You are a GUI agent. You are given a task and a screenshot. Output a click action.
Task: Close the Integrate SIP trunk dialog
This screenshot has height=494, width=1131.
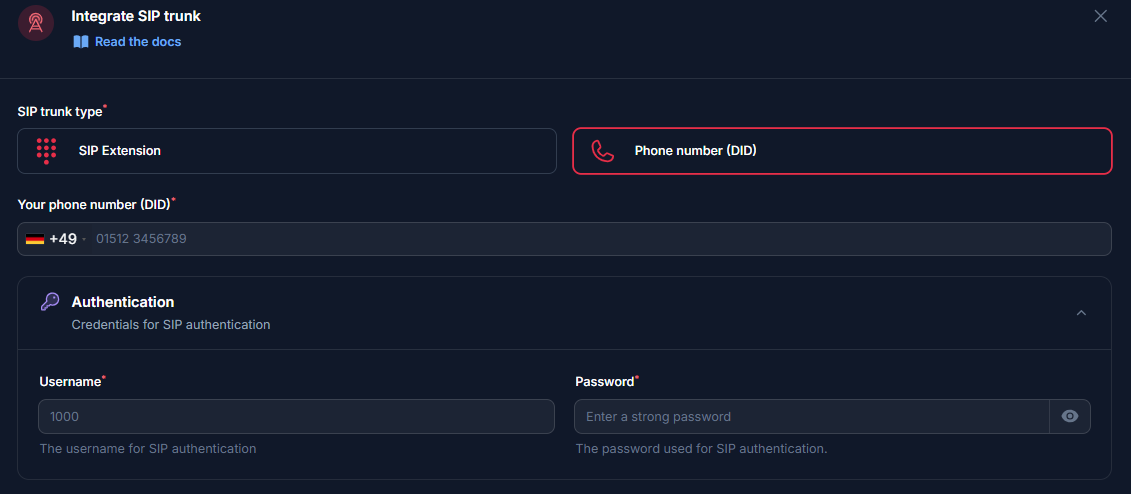pyautogui.click(x=1101, y=16)
